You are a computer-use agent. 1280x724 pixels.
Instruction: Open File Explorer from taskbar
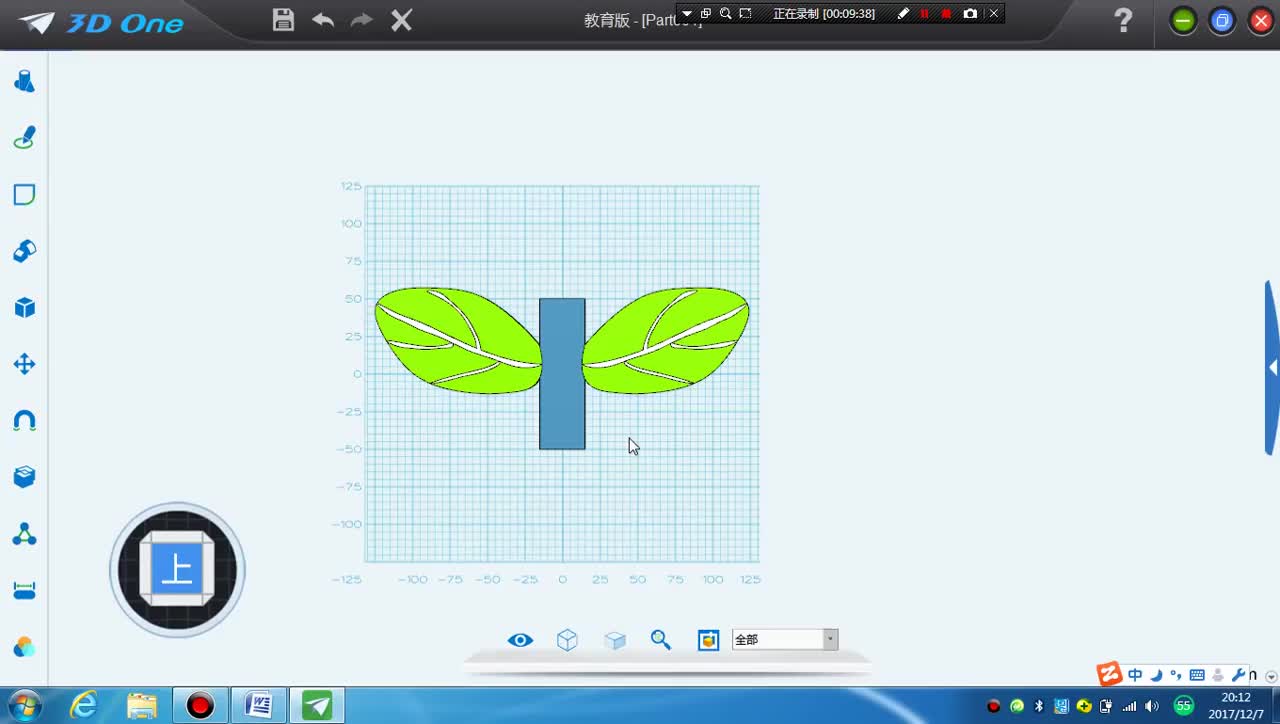[142, 706]
